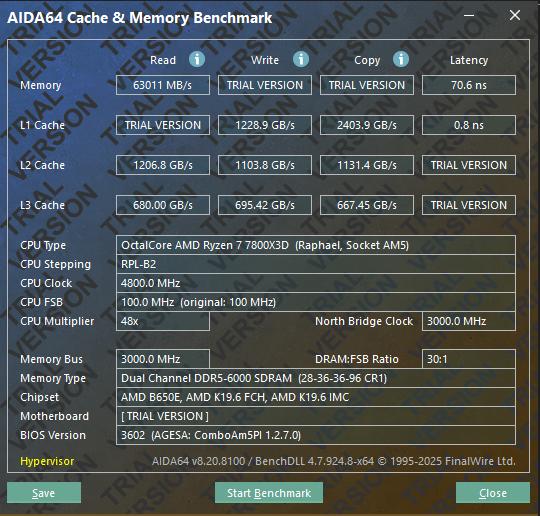
Task: Click the CPU Stepping label
Action: [x=55, y=265]
